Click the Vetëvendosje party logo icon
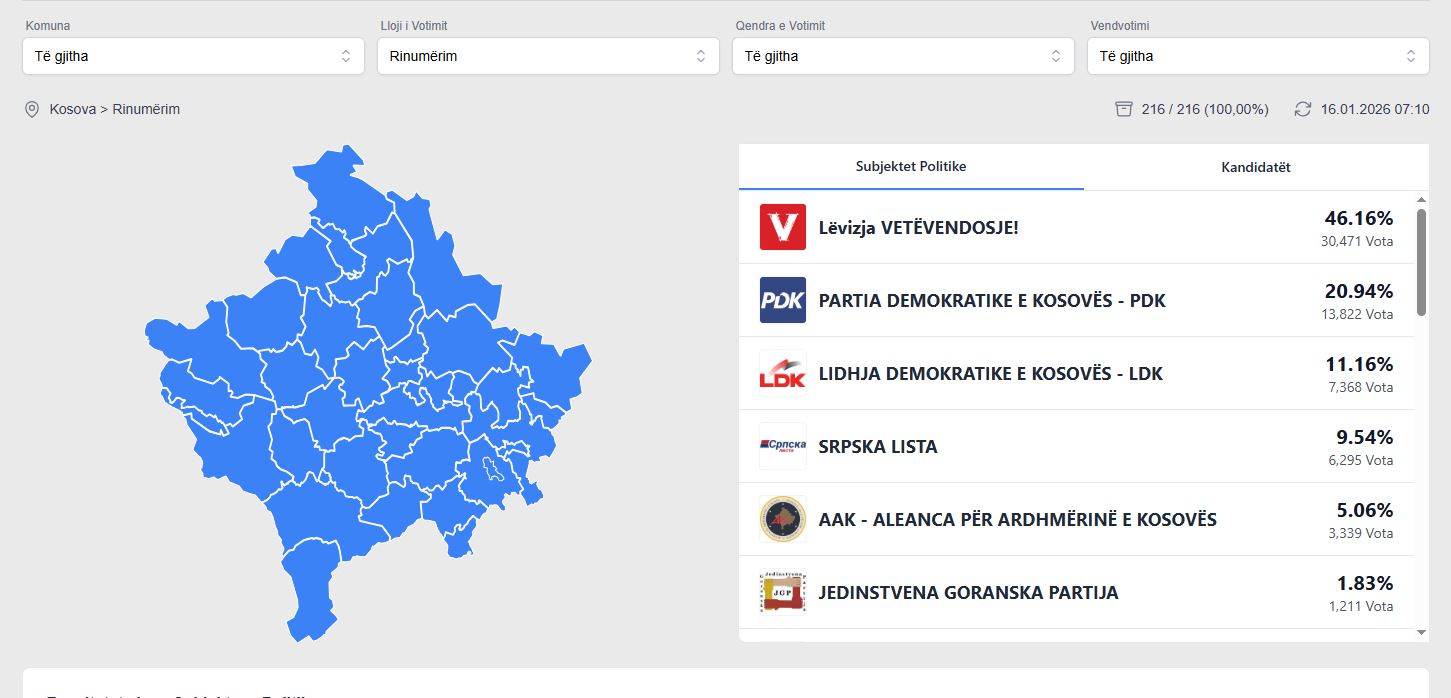Viewport: 1451px width, 698px height. pos(782,227)
